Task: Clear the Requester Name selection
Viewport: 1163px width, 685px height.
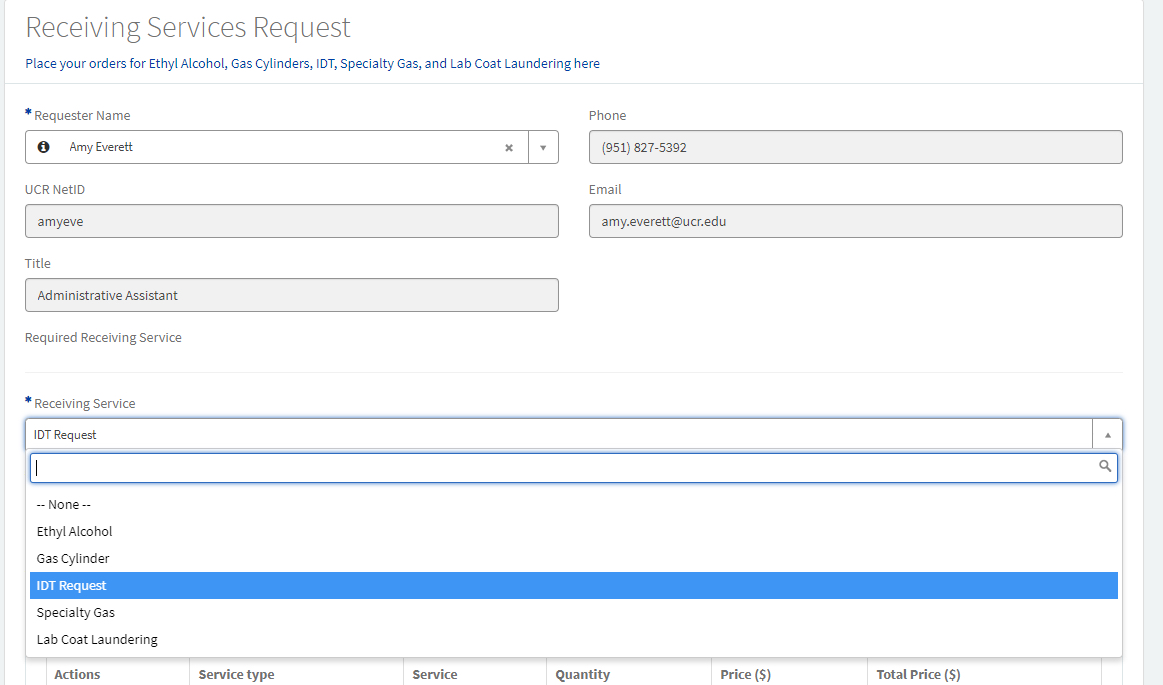Action: click(508, 148)
